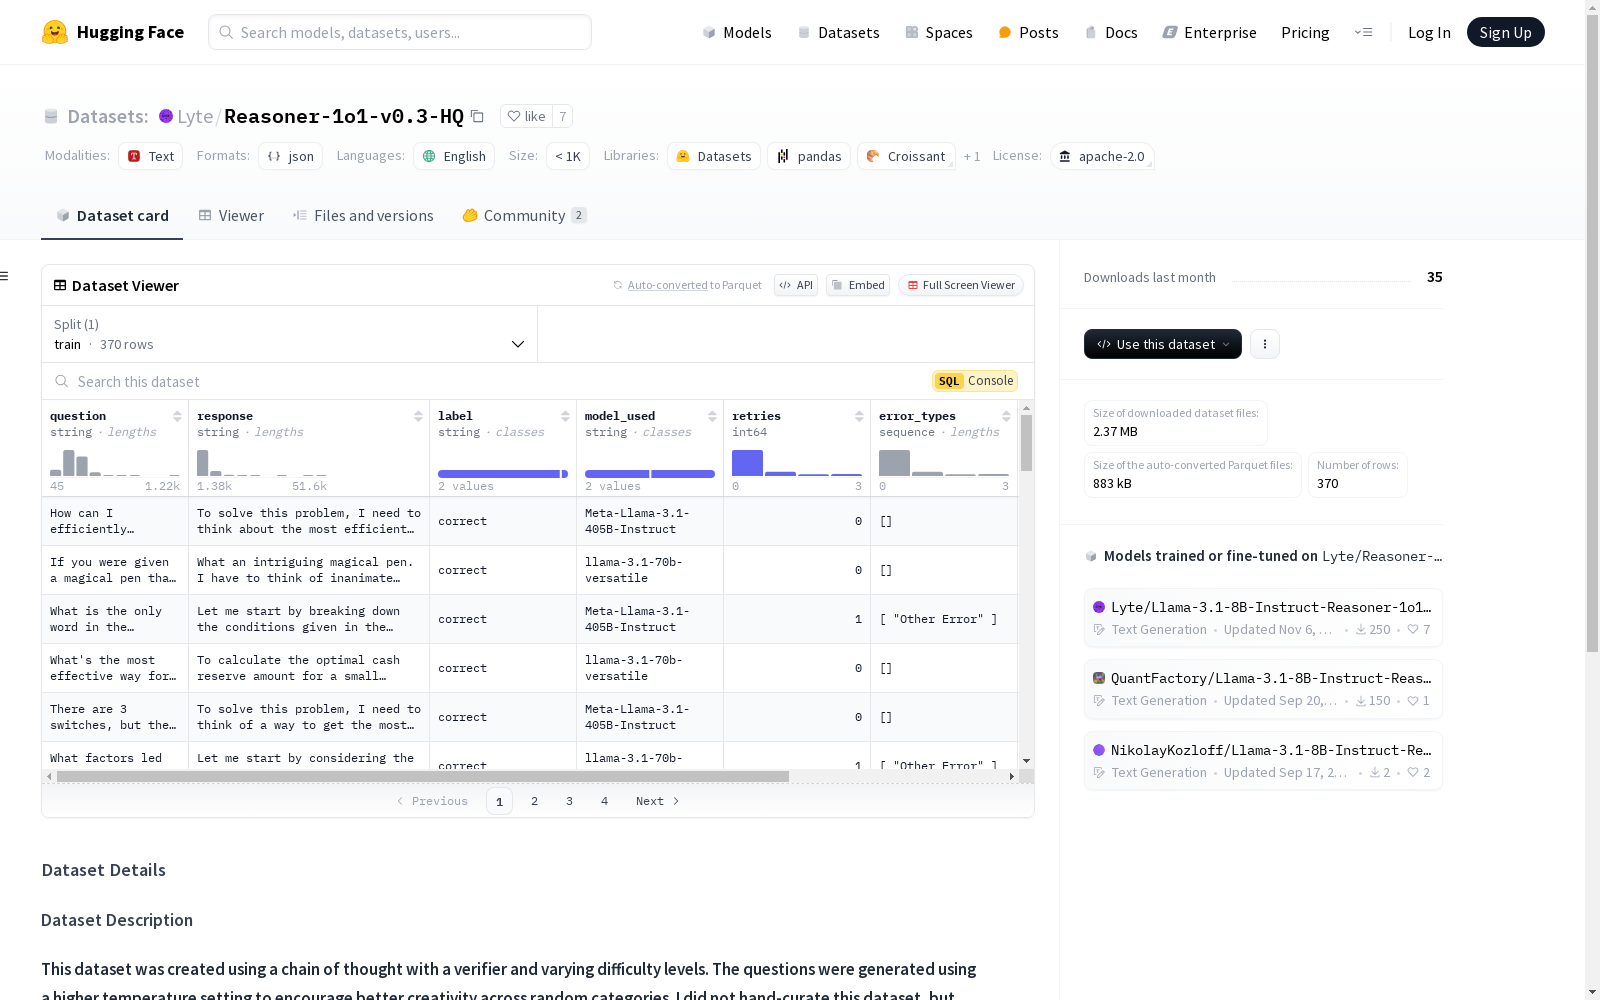Open Docs from the top navigation
This screenshot has width=1600, height=1000.
[x=1111, y=32]
